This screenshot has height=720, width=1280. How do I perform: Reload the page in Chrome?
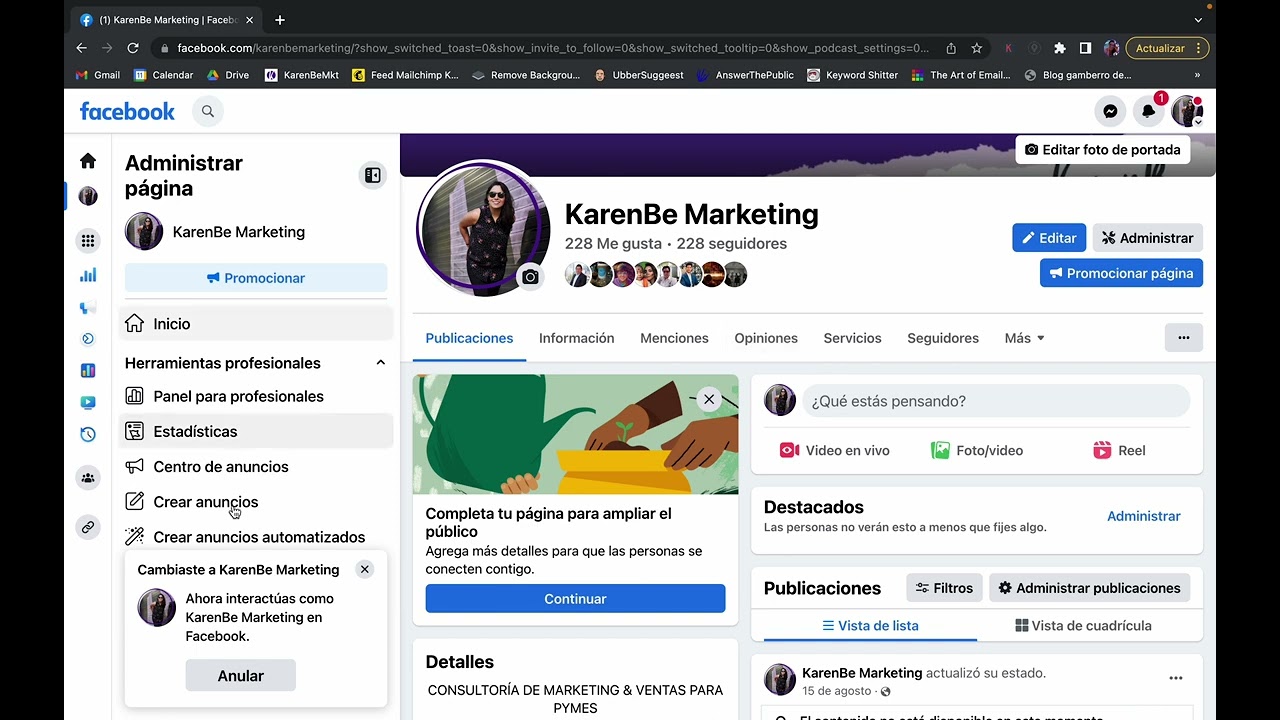[133, 48]
